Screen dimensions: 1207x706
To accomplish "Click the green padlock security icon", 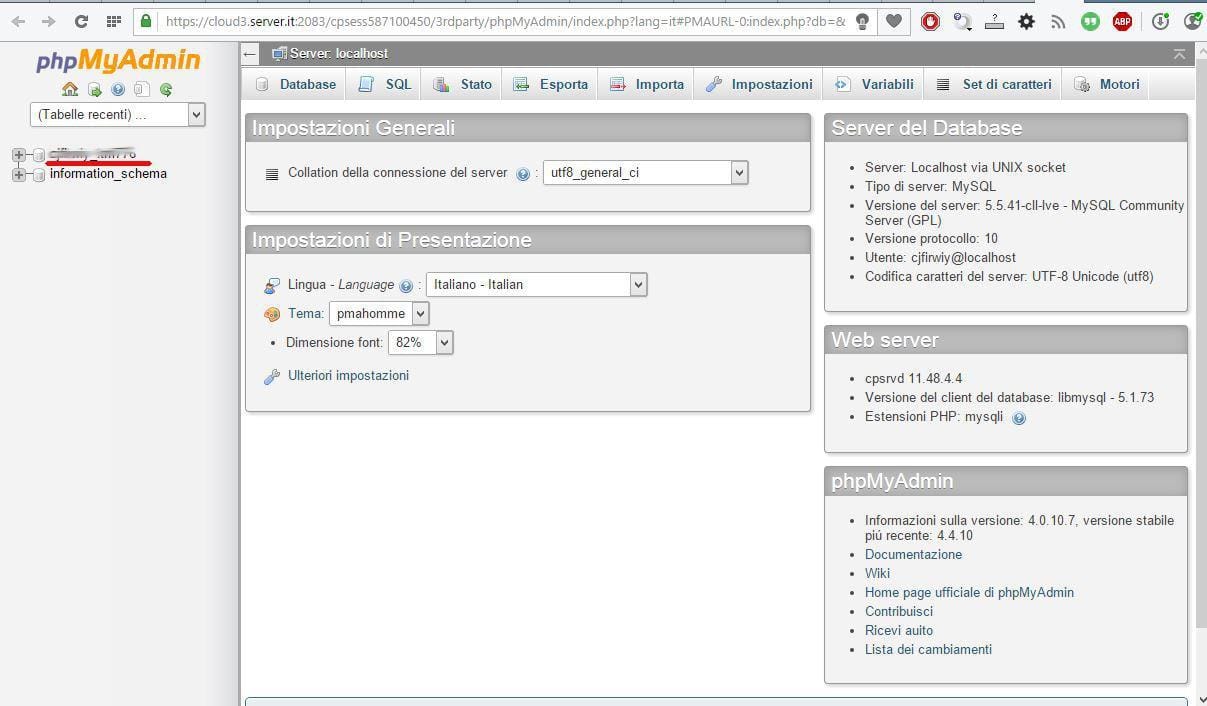I will (x=146, y=21).
